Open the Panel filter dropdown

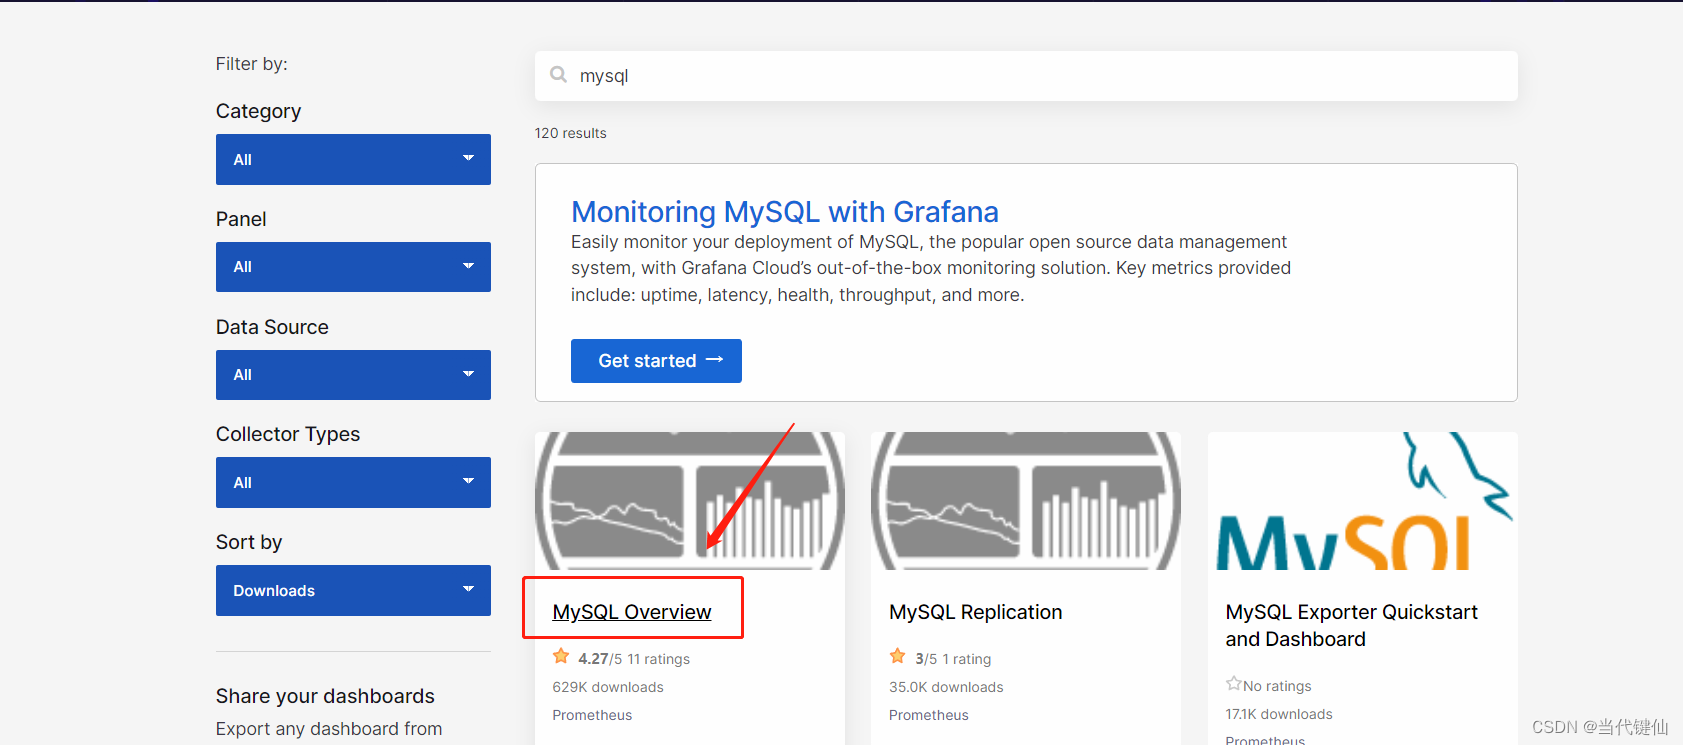353,267
